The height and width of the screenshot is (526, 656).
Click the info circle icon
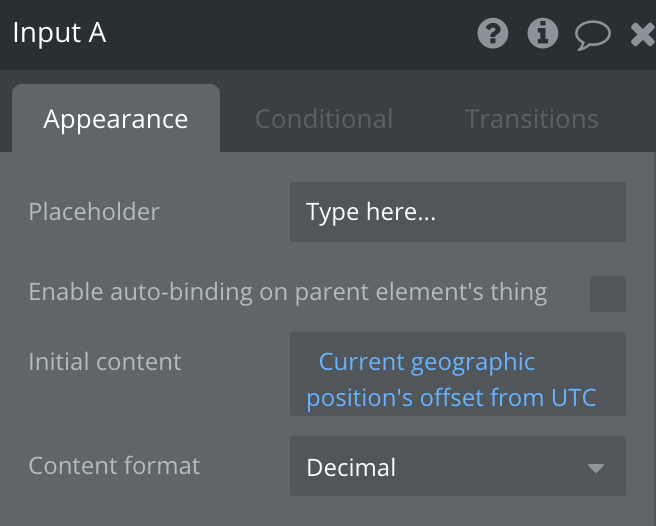pos(543,34)
